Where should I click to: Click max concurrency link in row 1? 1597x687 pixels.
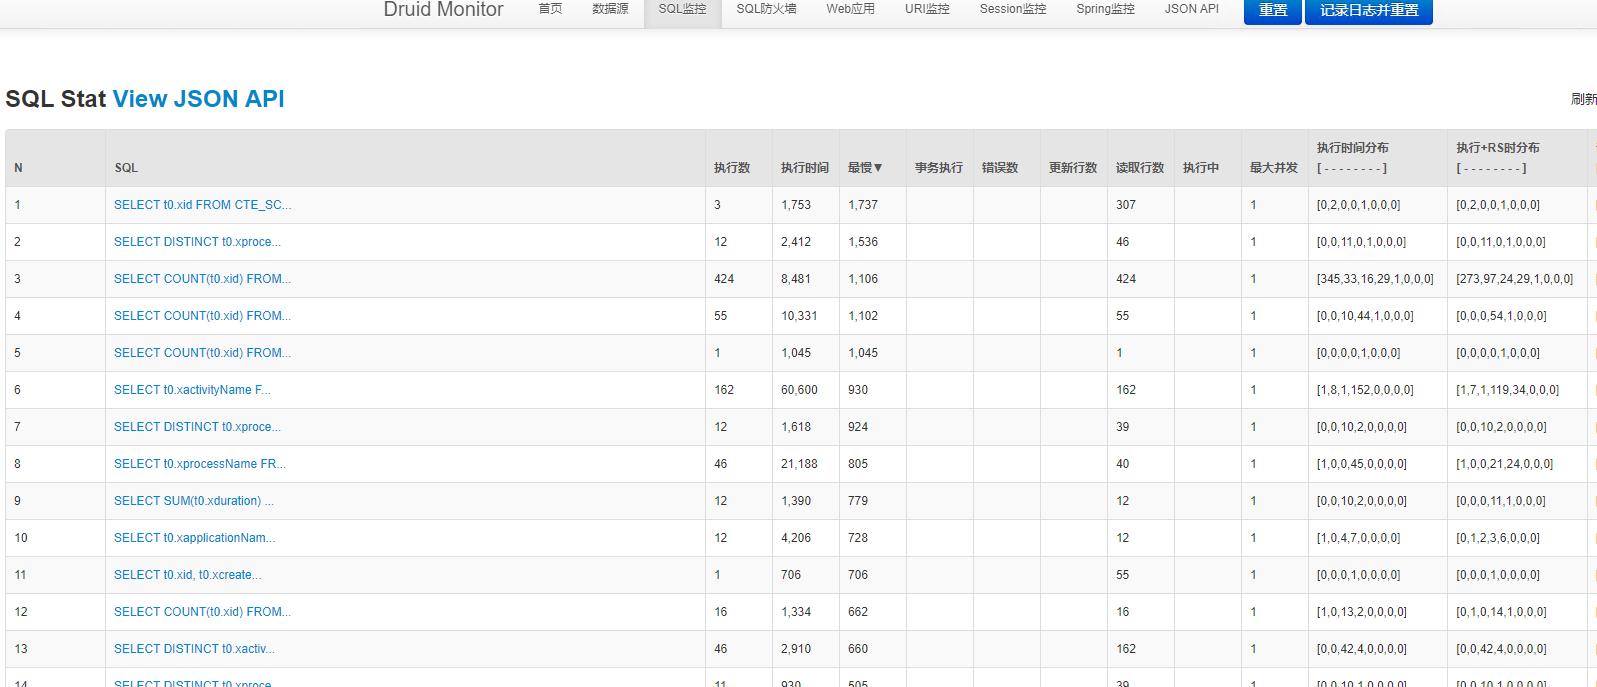click(1253, 205)
